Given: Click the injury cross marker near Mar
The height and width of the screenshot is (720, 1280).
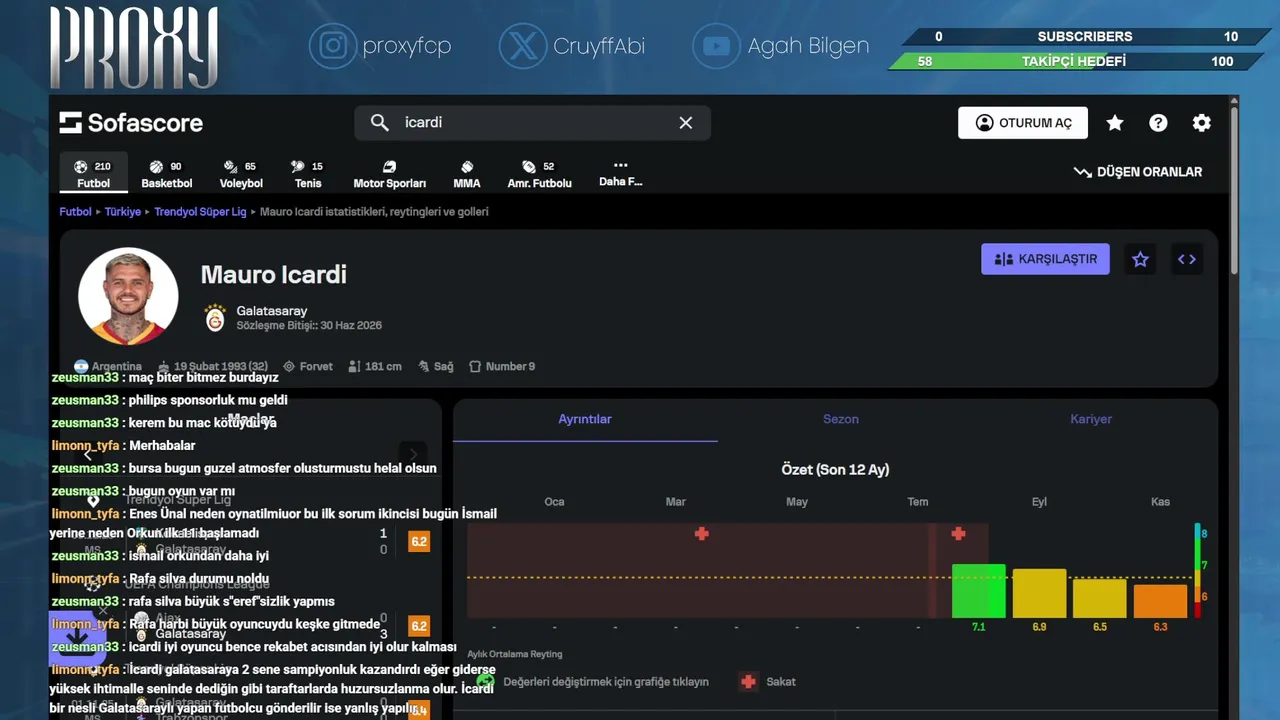Looking at the screenshot, I should pyautogui.click(x=702, y=534).
